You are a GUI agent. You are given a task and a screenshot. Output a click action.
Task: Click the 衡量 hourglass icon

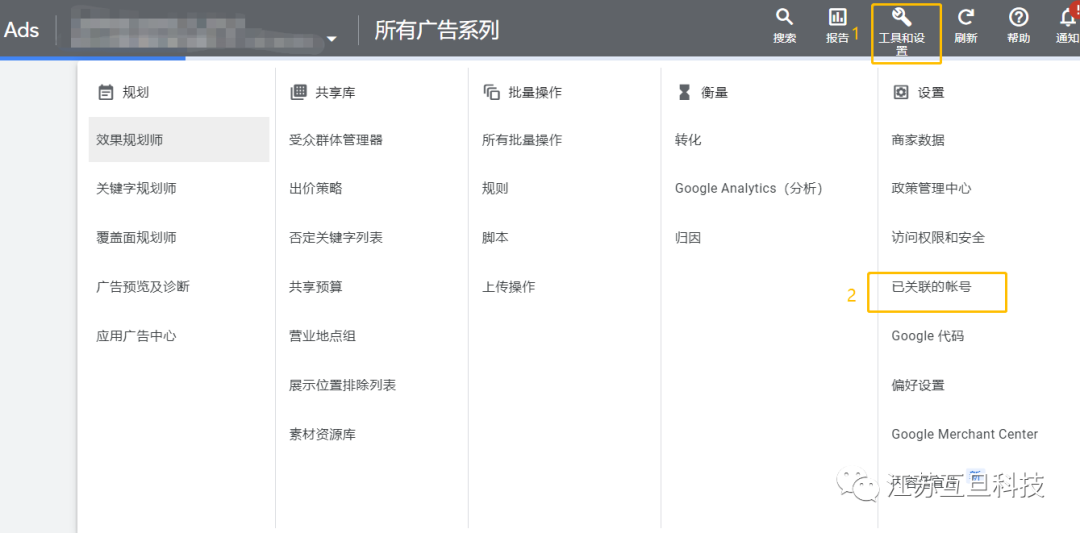684,92
